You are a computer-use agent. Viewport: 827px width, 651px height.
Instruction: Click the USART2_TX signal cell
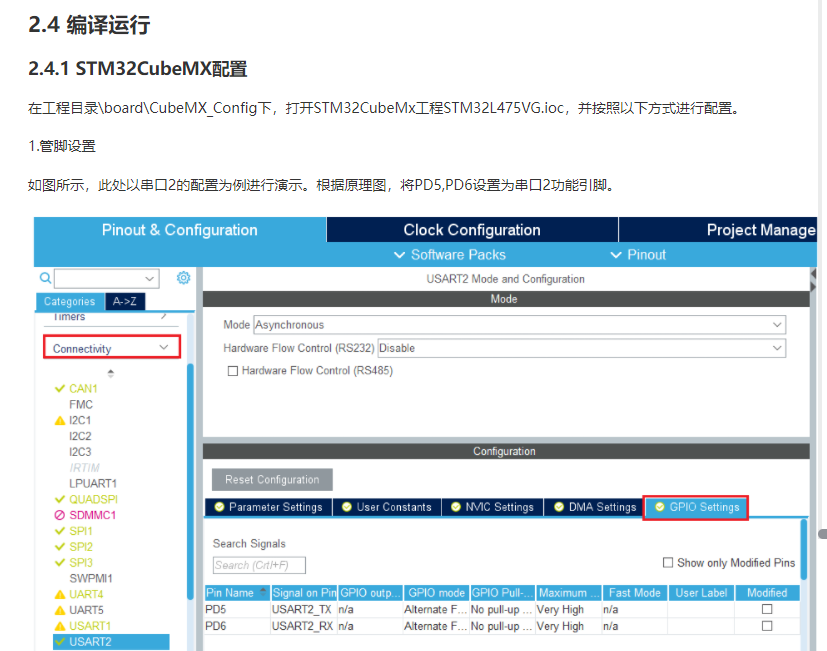304,609
